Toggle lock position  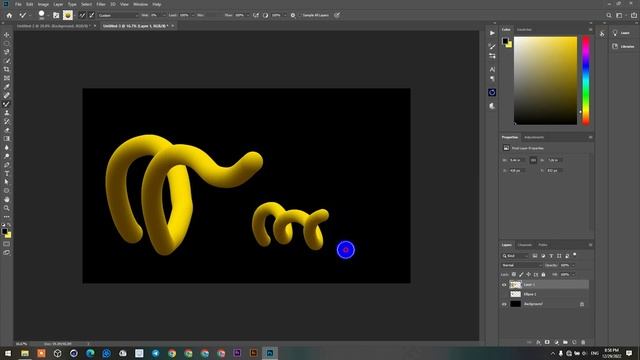pos(529,274)
